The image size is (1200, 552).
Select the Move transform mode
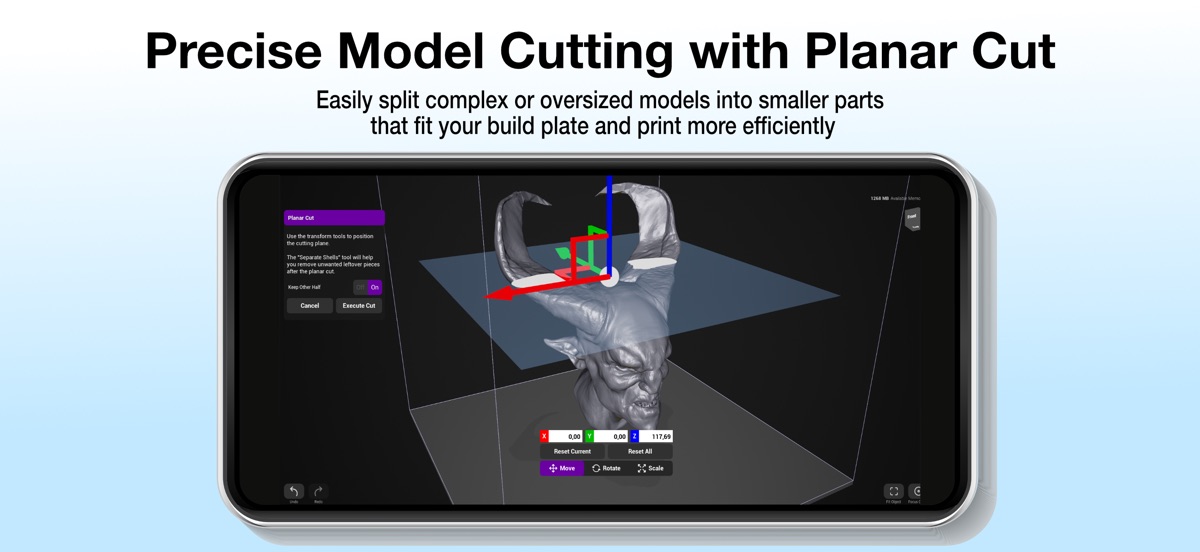pos(562,468)
